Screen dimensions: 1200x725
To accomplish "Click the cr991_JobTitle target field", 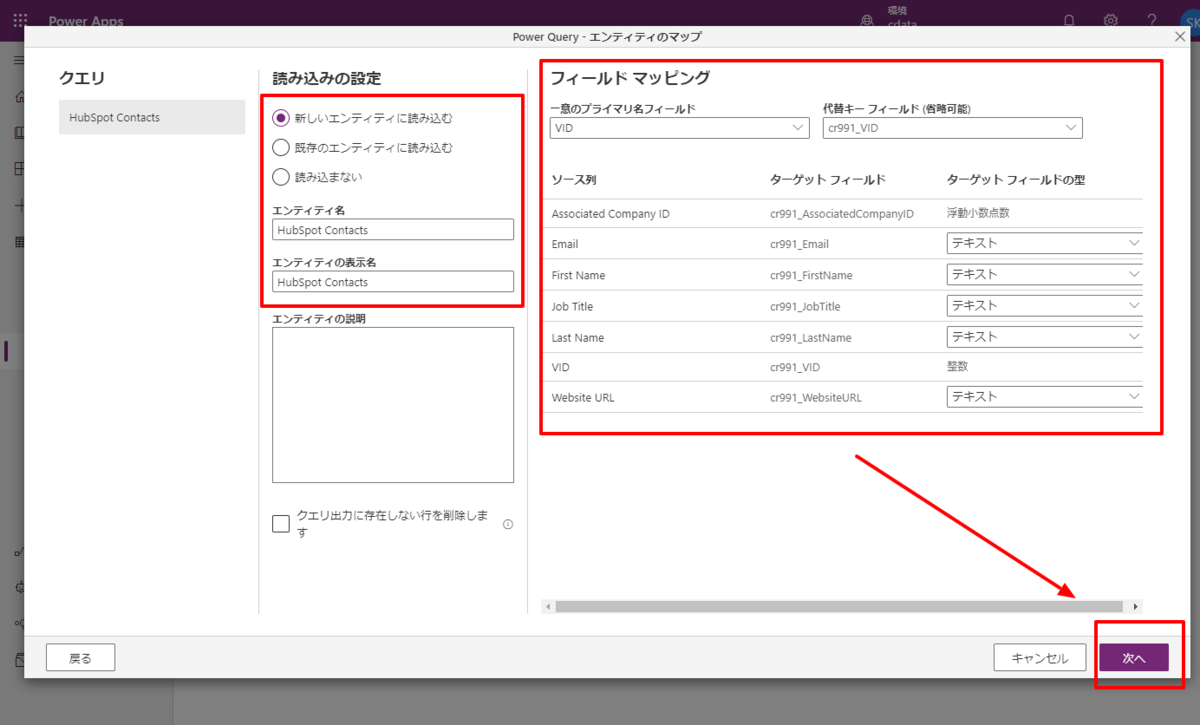I will coord(805,306).
